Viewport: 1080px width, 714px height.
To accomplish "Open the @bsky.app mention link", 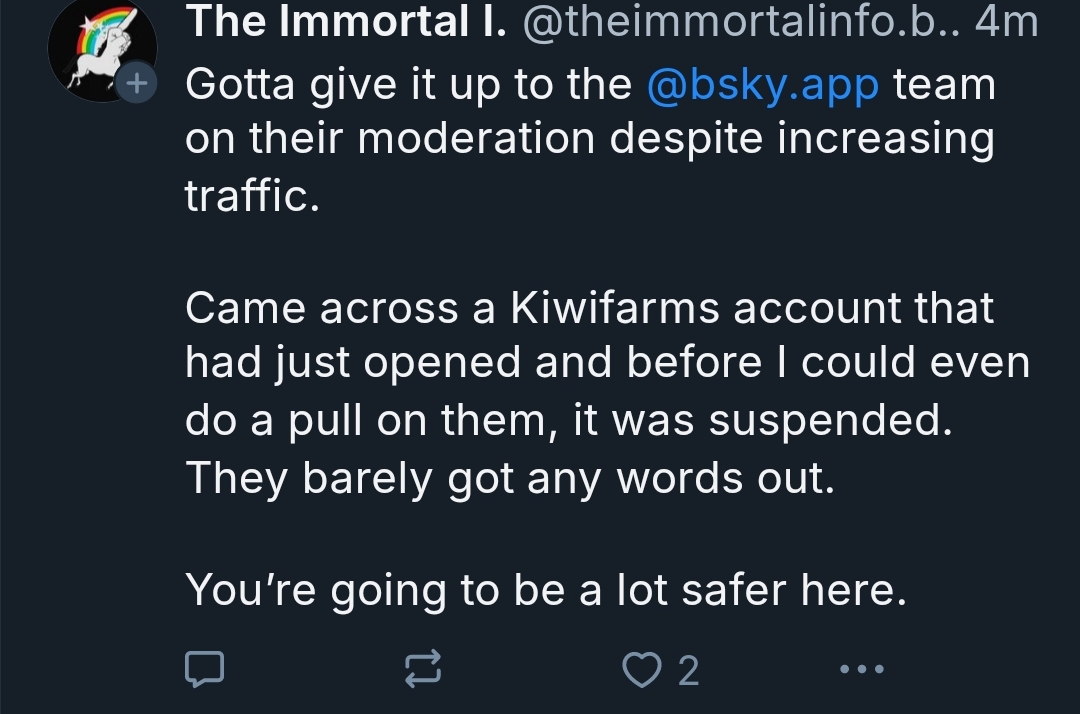I will [x=763, y=85].
